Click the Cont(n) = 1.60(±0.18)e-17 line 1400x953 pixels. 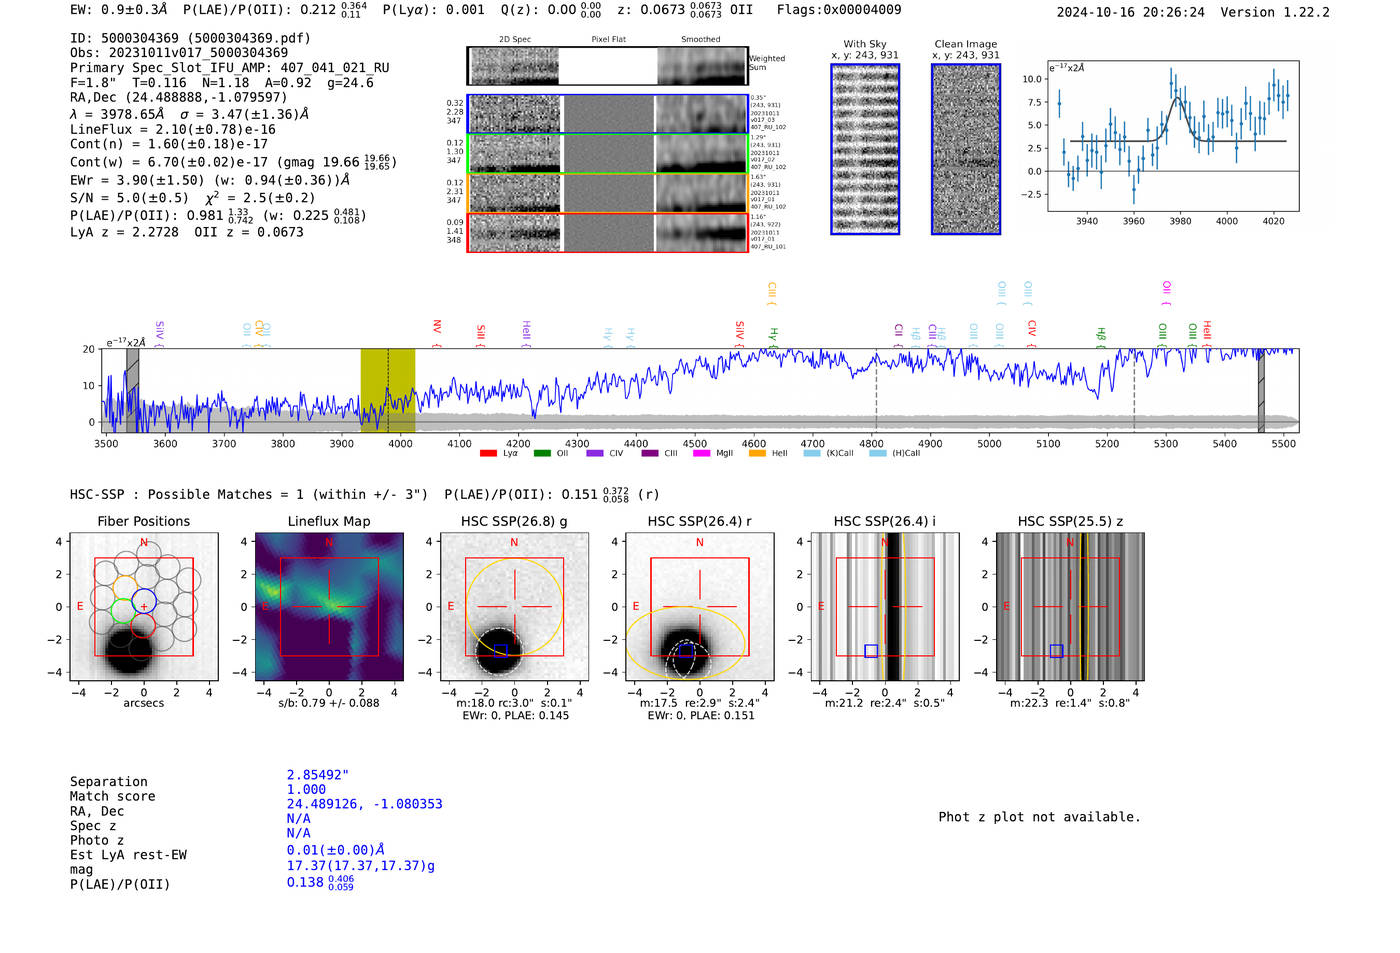coord(169,144)
